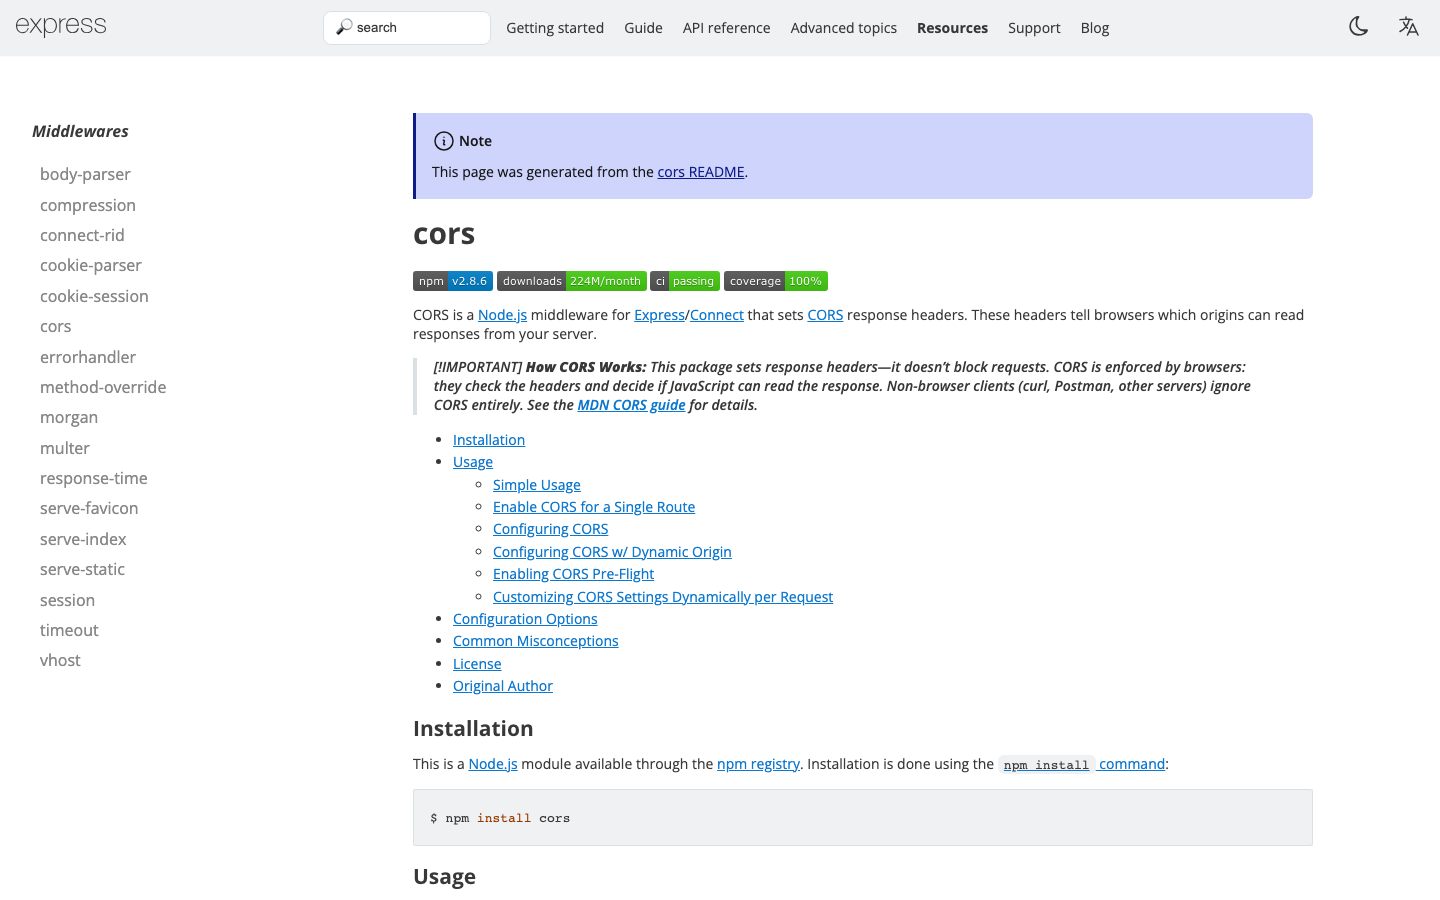Jump to Original Author section
The height and width of the screenshot is (900, 1440).
click(x=503, y=686)
